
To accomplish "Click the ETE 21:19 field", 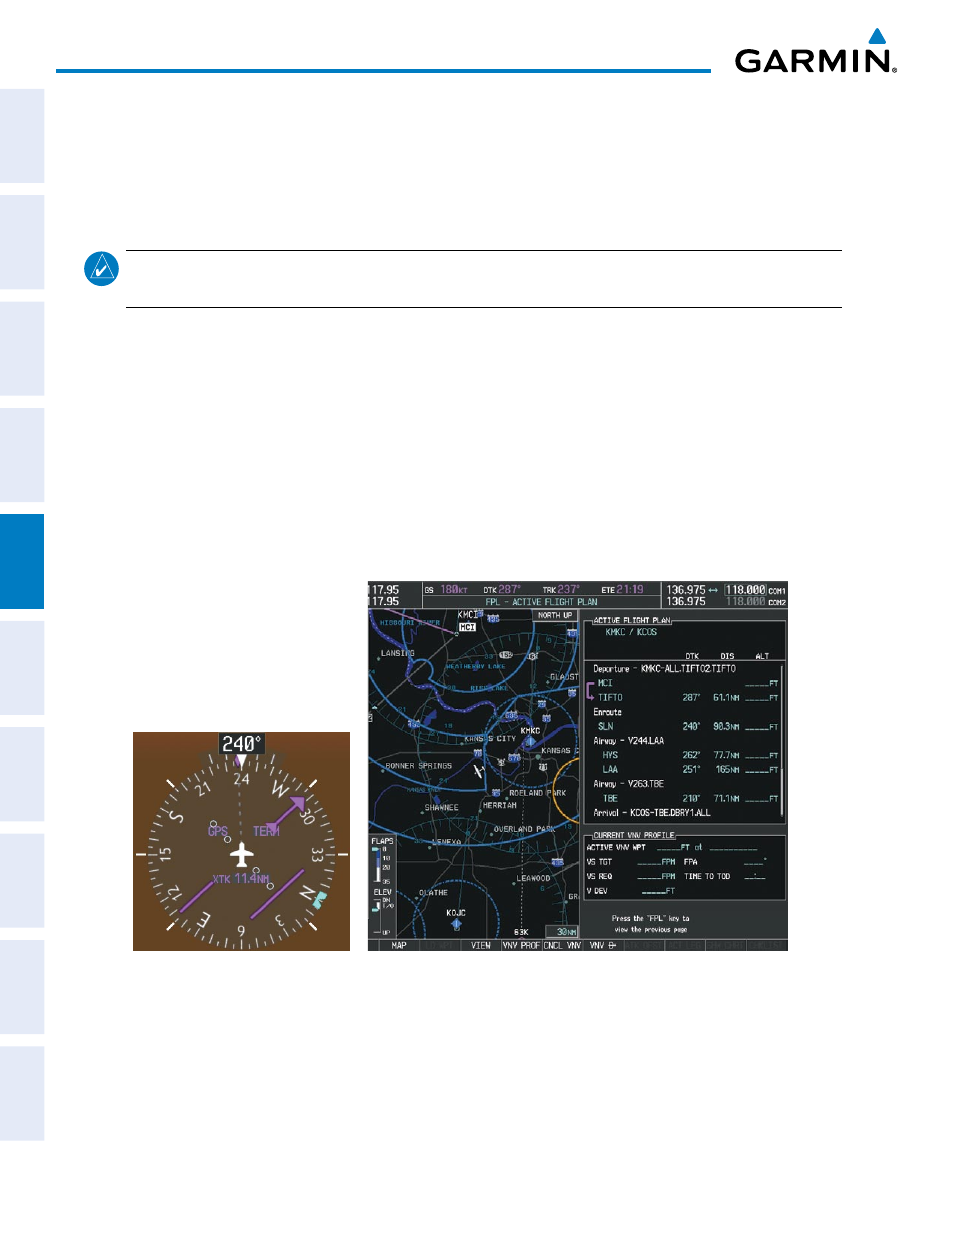I will 623,590.
